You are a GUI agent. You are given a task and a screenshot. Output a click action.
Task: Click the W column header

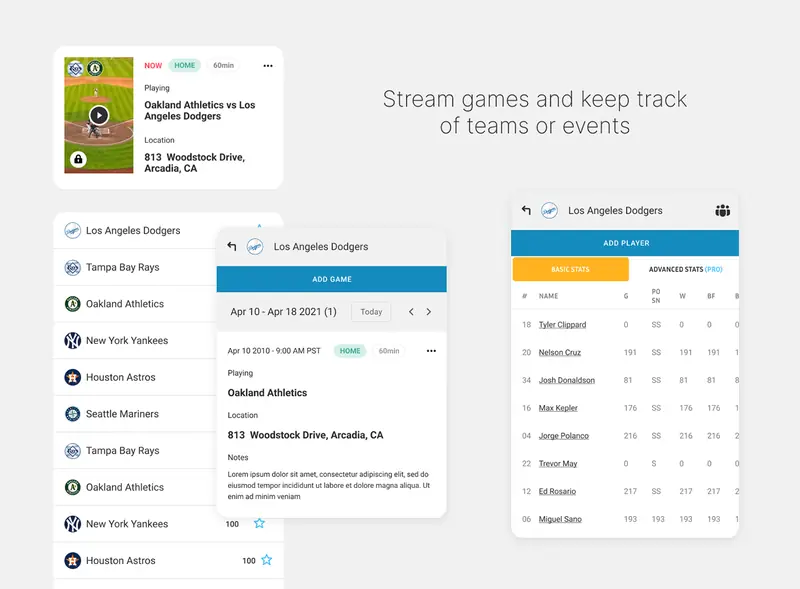[x=682, y=296]
